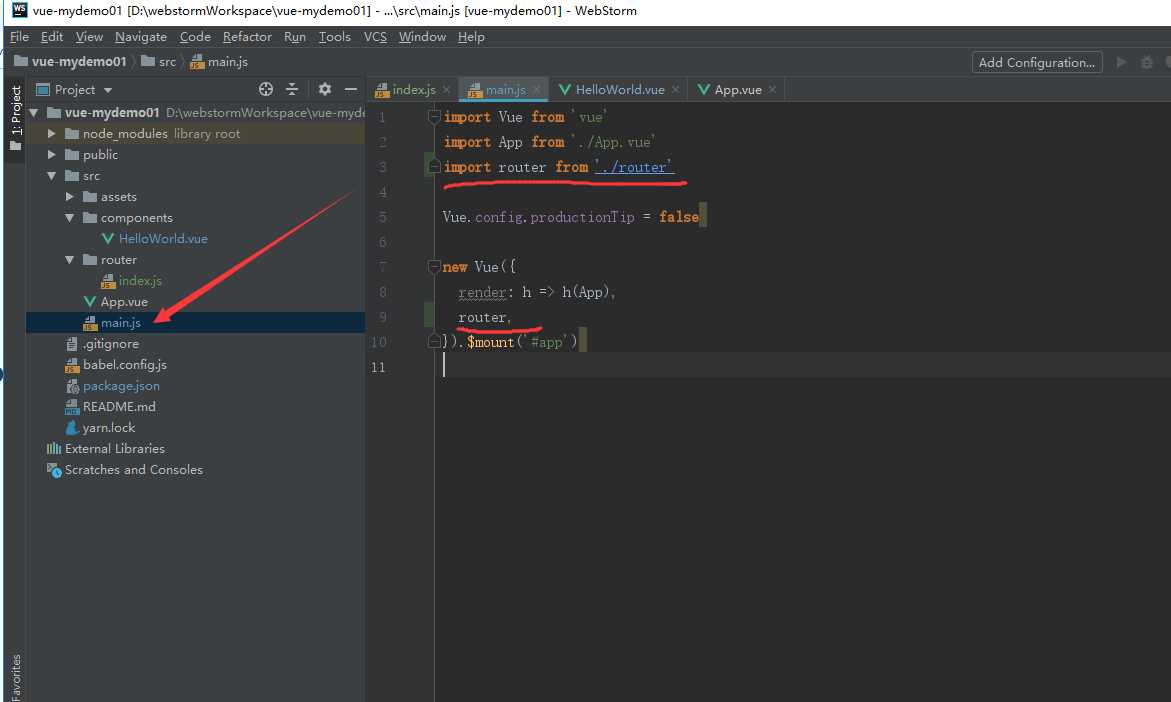Open the File menu
The width and height of the screenshot is (1171, 702).
[x=19, y=37]
